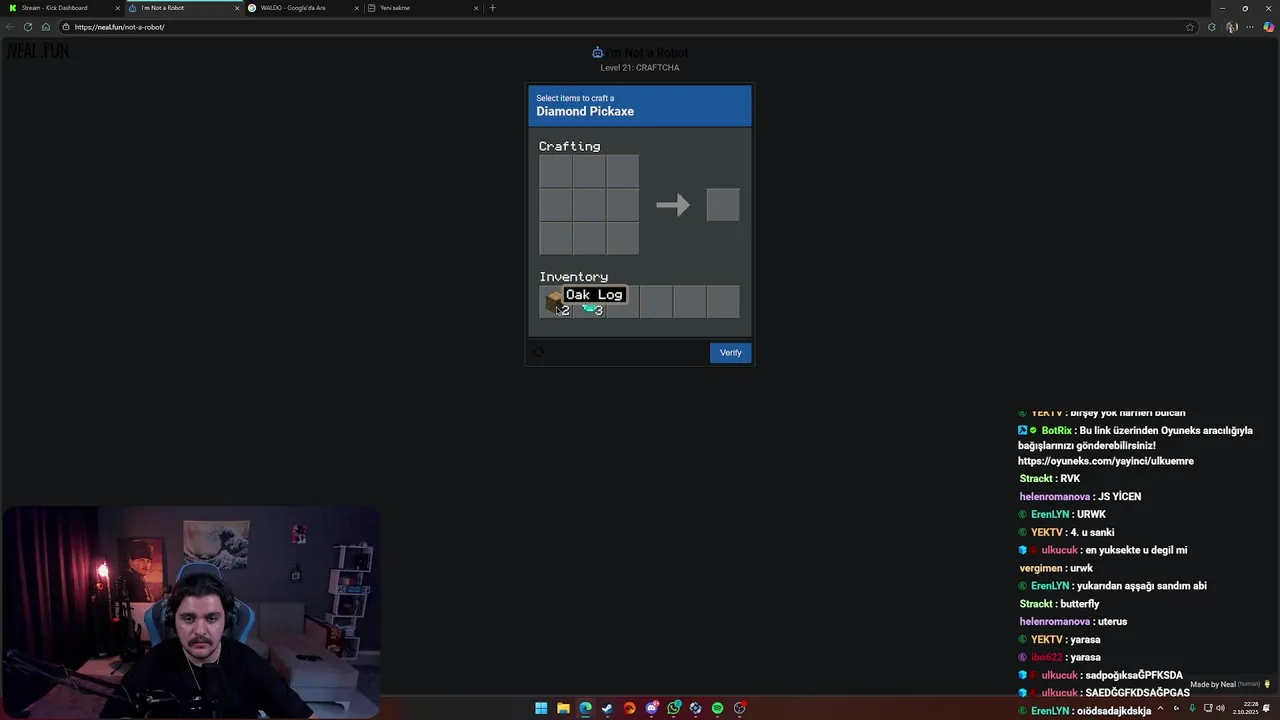Open Steam from taskbar
The height and width of the screenshot is (720, 1280).
(x=607, y=708)
